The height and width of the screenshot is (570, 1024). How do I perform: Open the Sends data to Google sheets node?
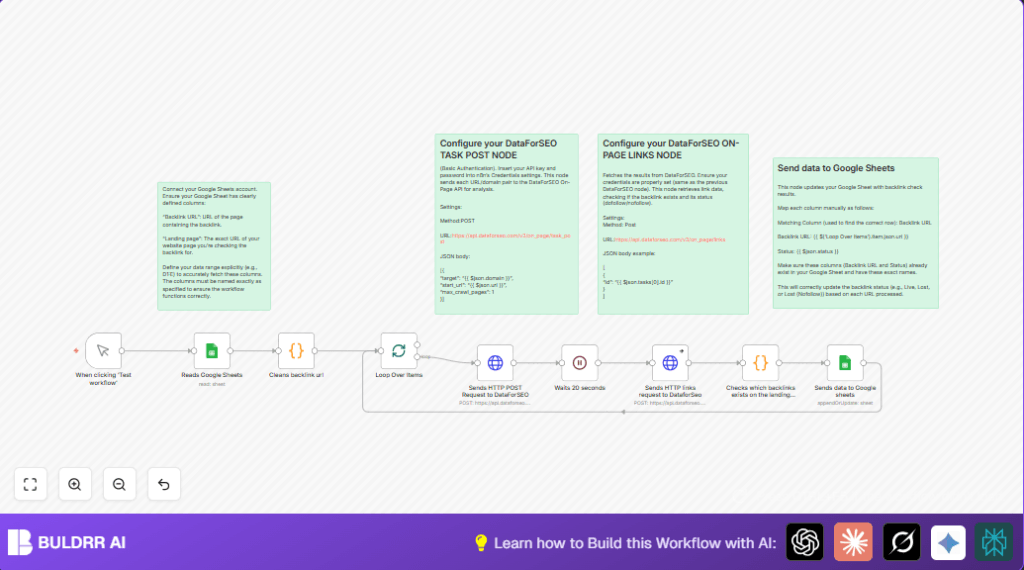click(844, 363)
